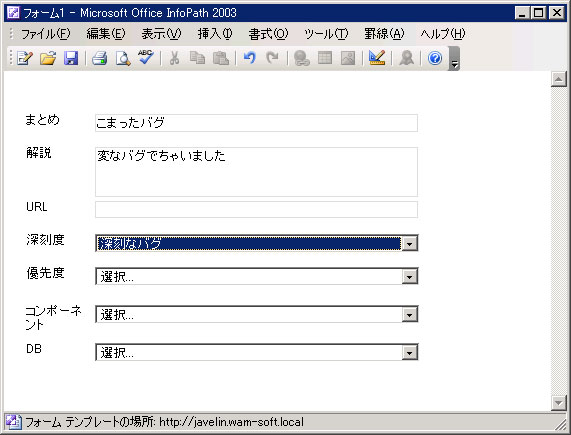Screen dimensions: 571x435
Task: Open Help with the blue question mark icon
Action: point(435,58)
